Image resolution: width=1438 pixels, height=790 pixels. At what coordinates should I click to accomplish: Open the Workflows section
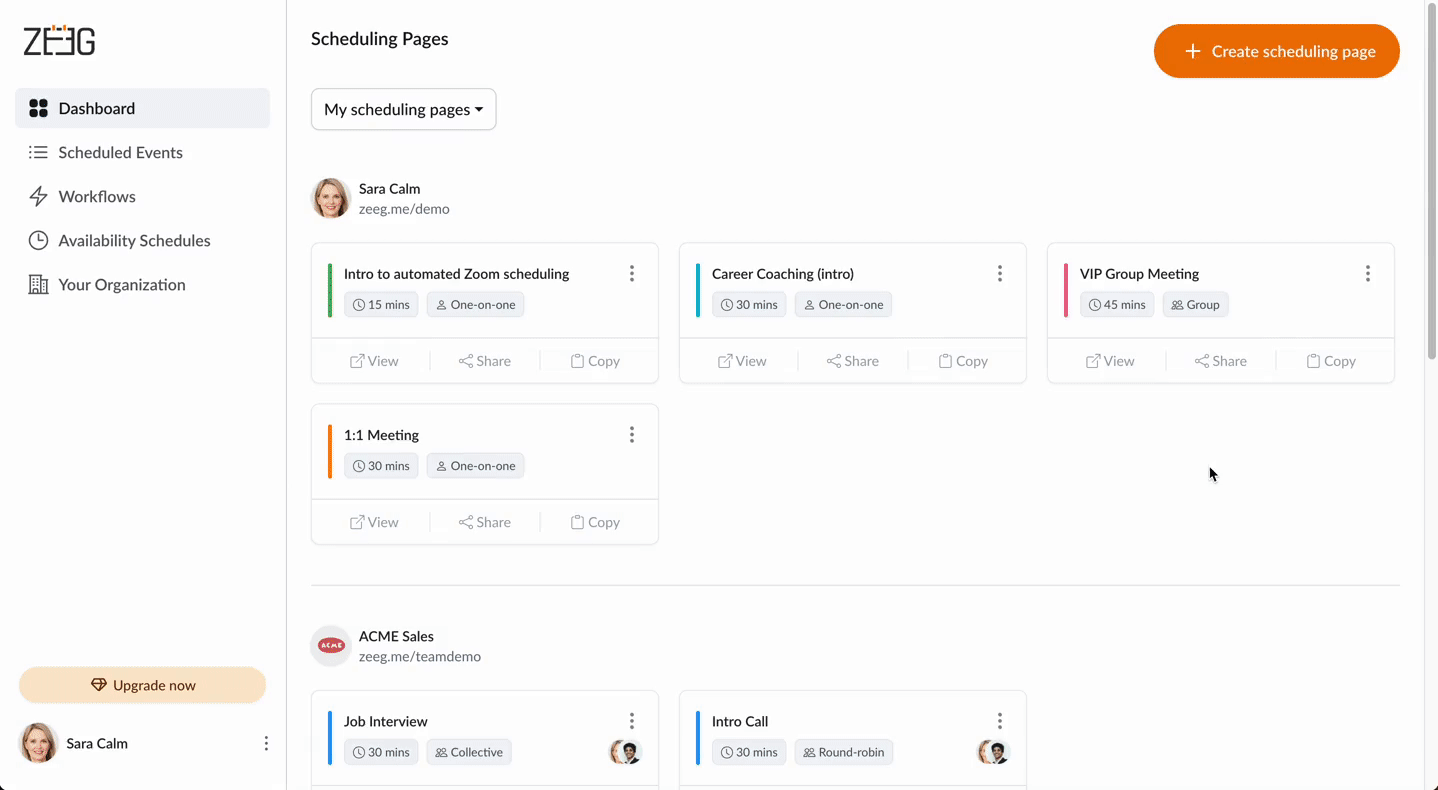(97, 197)
